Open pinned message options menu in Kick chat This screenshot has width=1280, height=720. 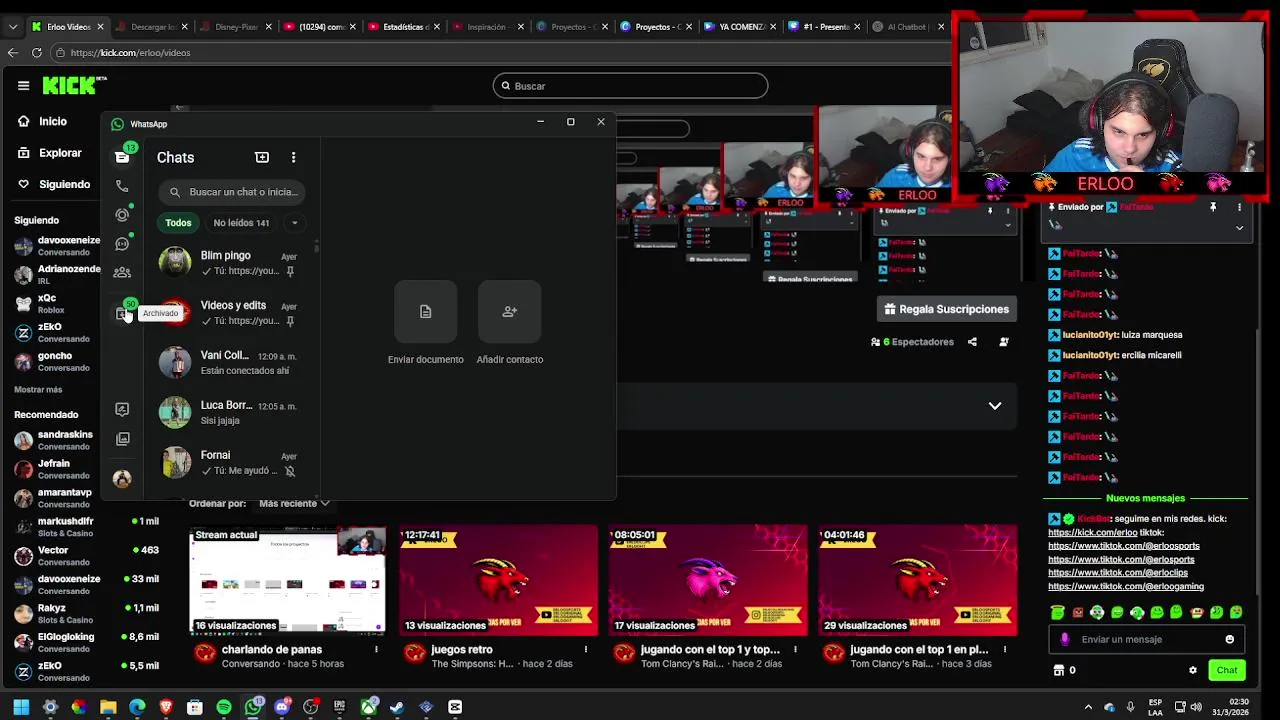pyautogui.click(x=1239, y=207)
